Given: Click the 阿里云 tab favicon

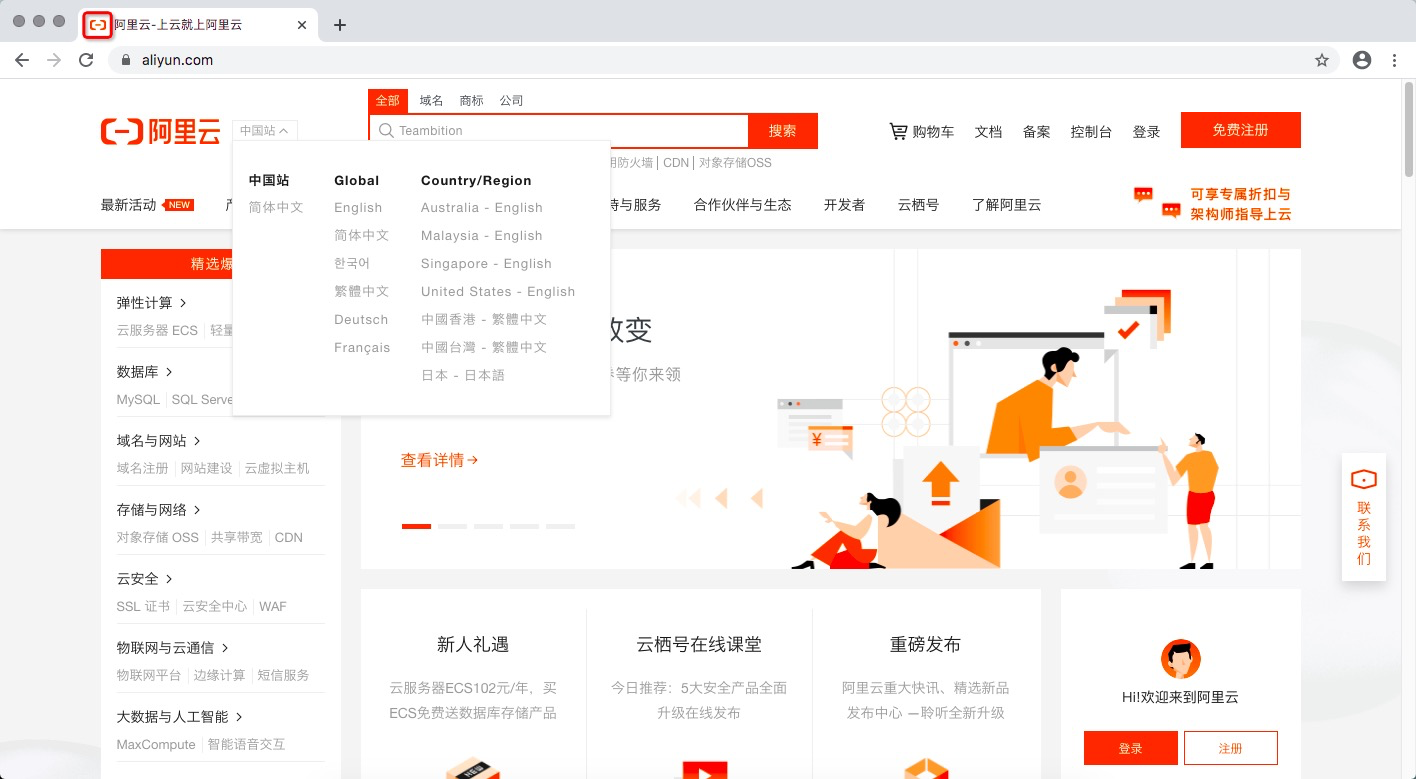Looking at the screenshot, I should pos(97,25).
